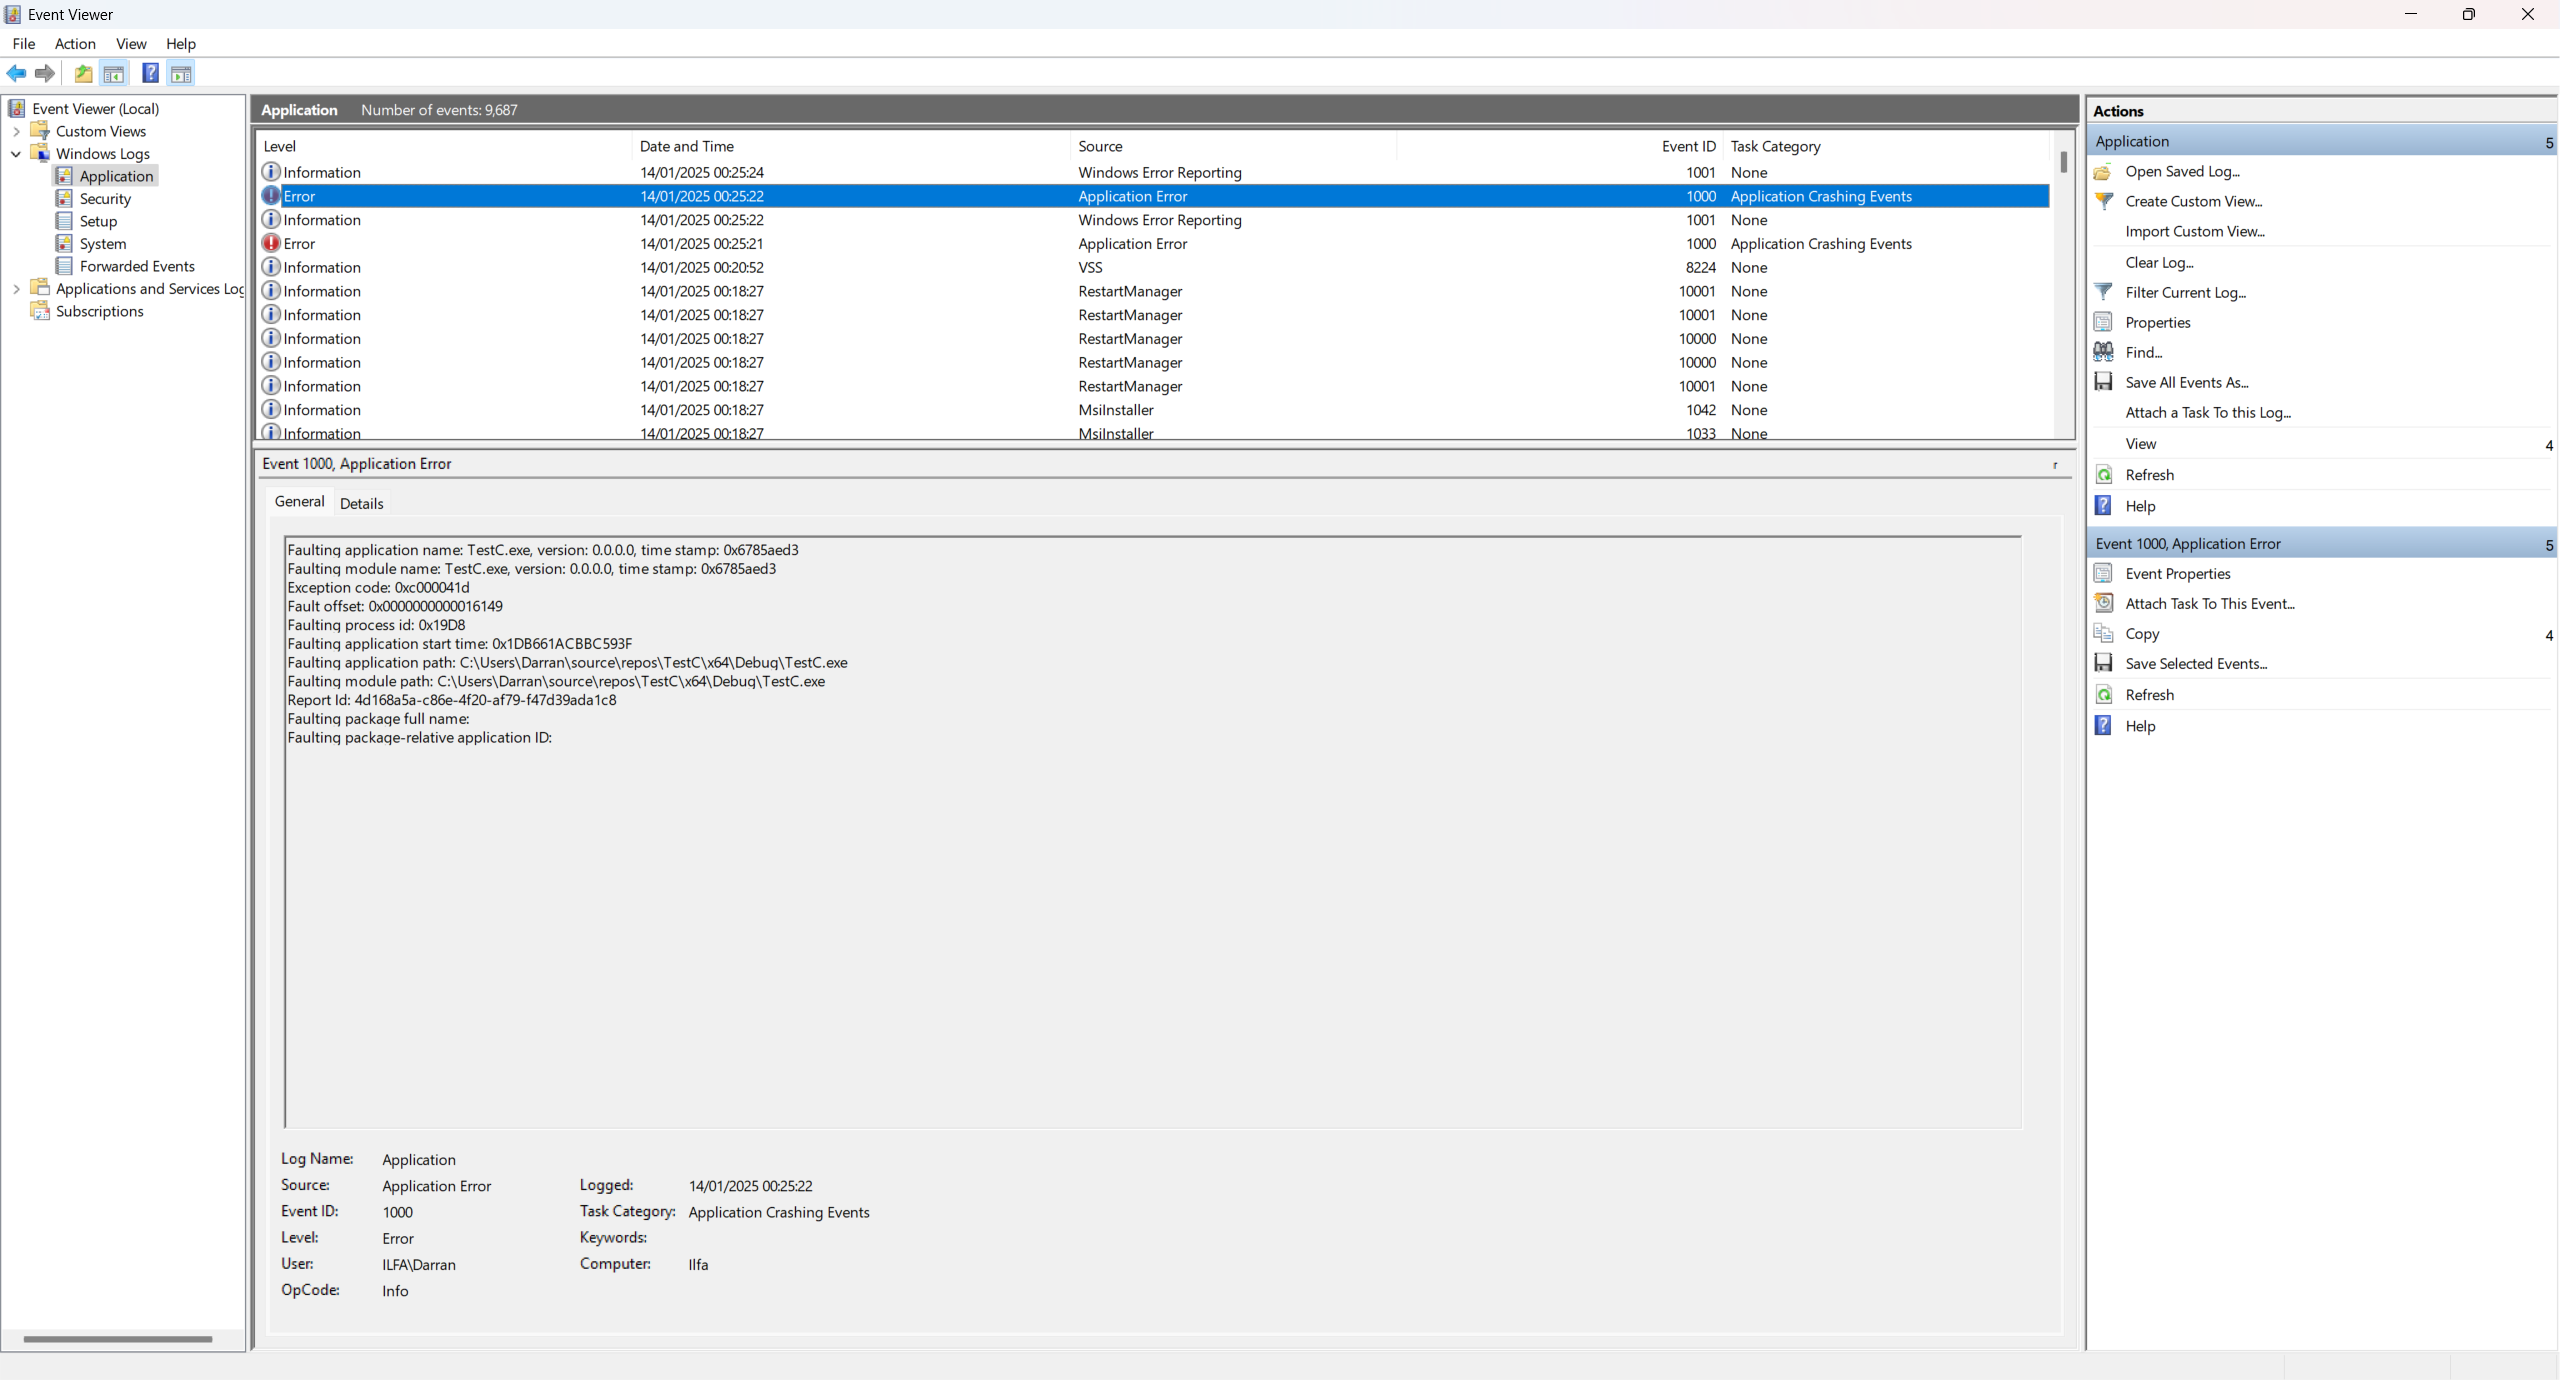Select the Security log in tree
The height and width of the screenshot is (1380, 2560).
(105, 199)
